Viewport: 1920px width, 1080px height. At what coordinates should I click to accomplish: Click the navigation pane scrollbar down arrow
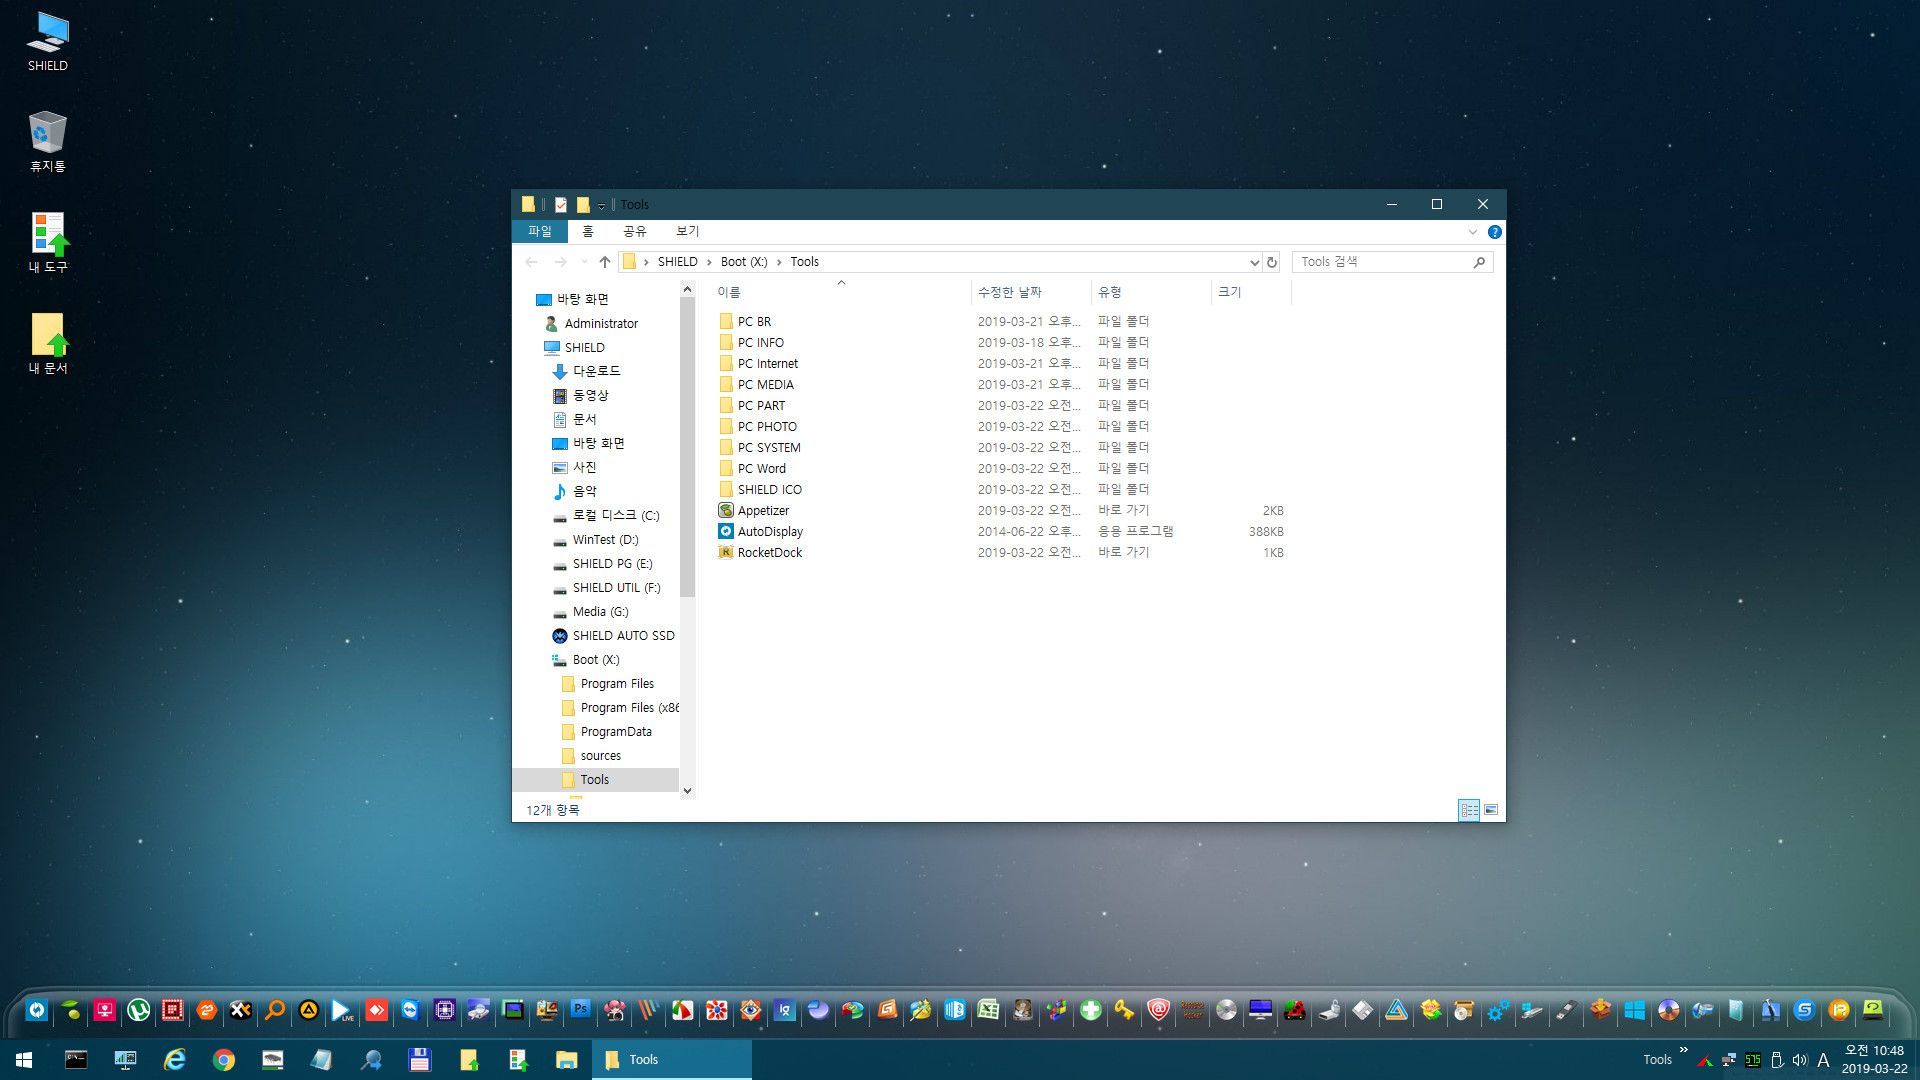pyautogui.click(x=687, y=790)
